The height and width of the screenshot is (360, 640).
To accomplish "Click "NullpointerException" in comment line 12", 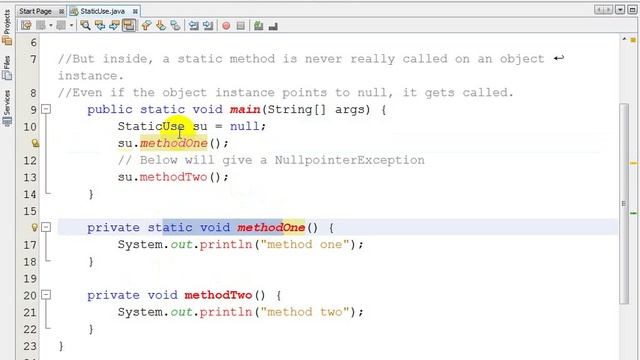I will pyautogui.click(x=350, y=160).
